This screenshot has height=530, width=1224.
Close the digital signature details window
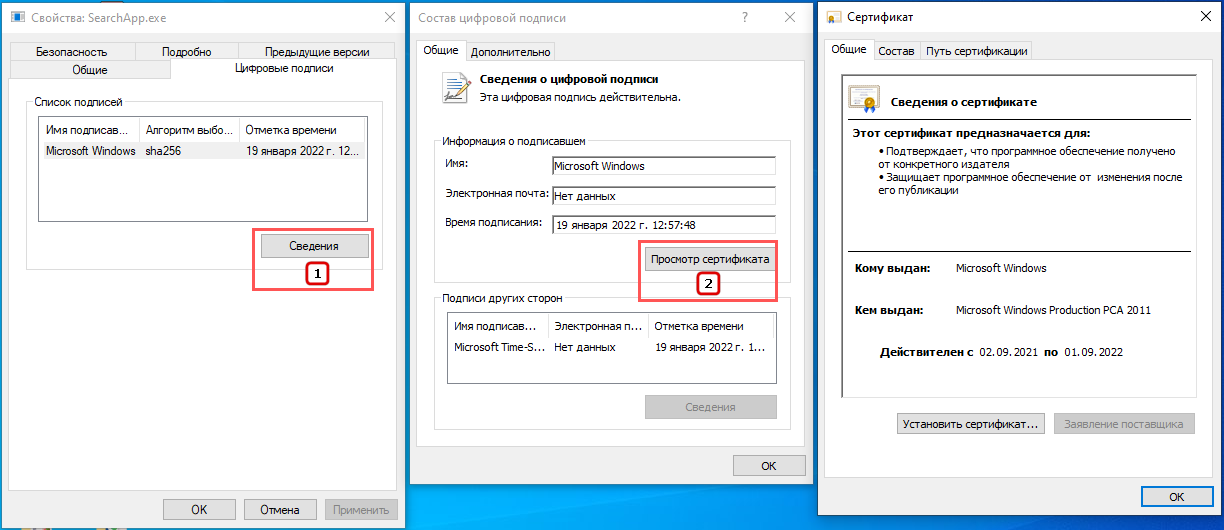[x=790, y=17]
